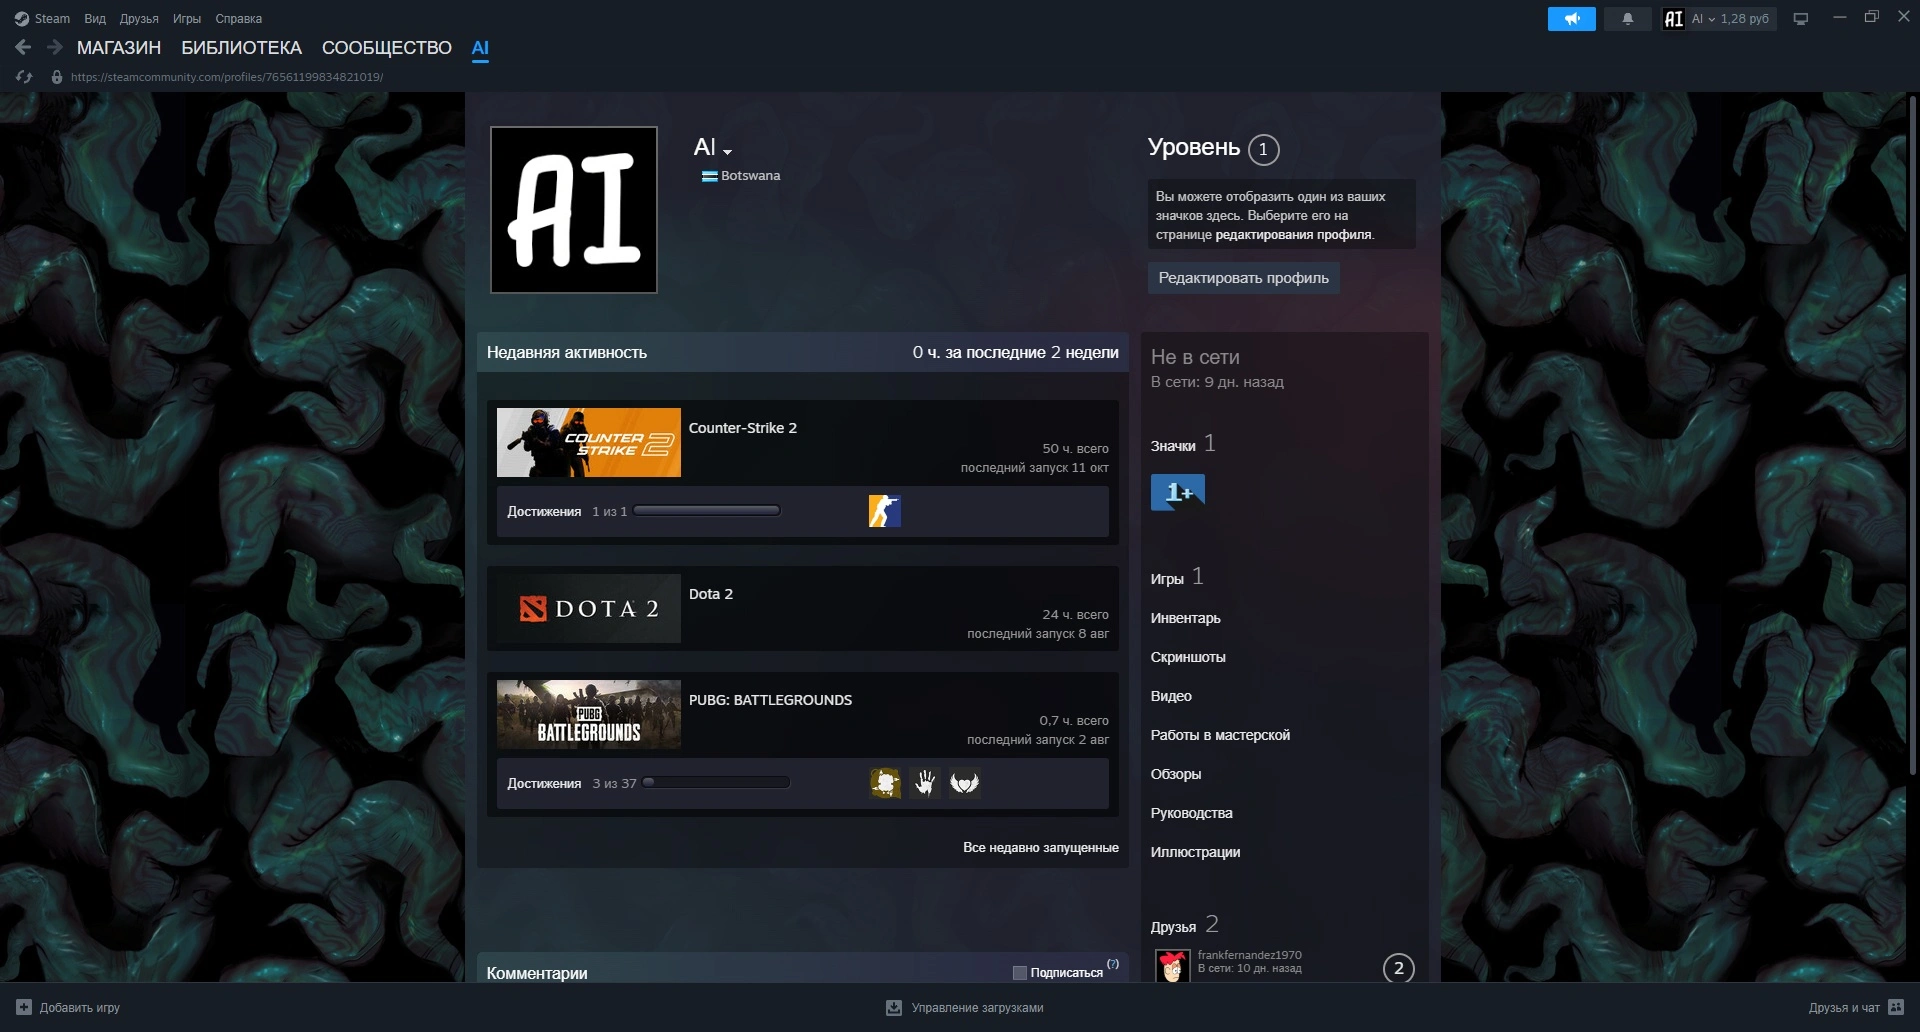This screenshot has height=1032, width=1920.
Task: Click the friend's level 2 badge
Action: (x=1399, y=968)
